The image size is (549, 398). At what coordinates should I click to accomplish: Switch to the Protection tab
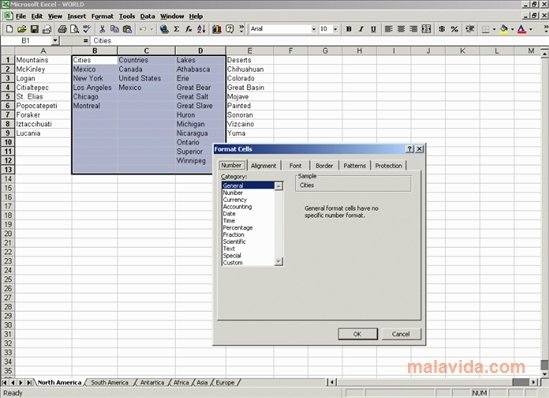[389, 166]
